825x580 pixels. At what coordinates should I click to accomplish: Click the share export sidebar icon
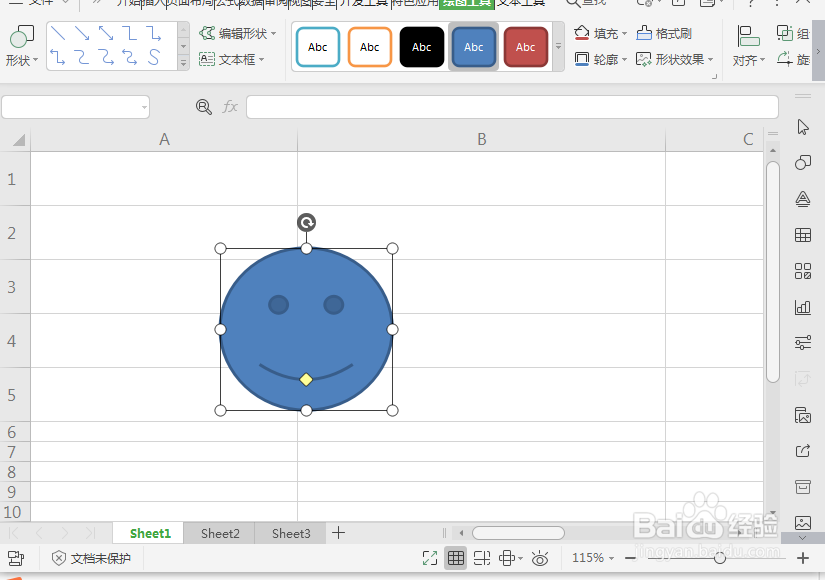[802, 451]
